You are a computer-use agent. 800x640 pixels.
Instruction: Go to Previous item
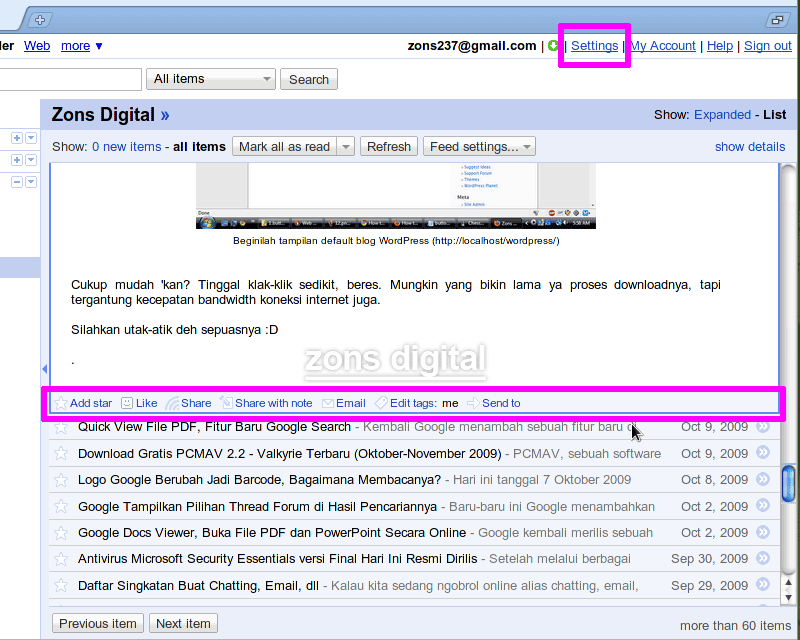pos(97,623)
